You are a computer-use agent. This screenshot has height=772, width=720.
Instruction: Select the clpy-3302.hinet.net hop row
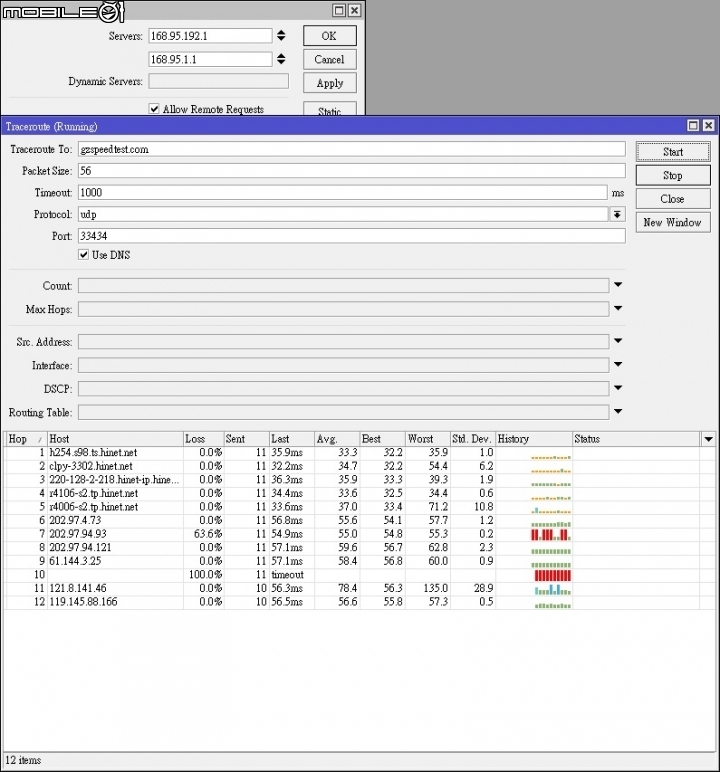tap(360, 466)
